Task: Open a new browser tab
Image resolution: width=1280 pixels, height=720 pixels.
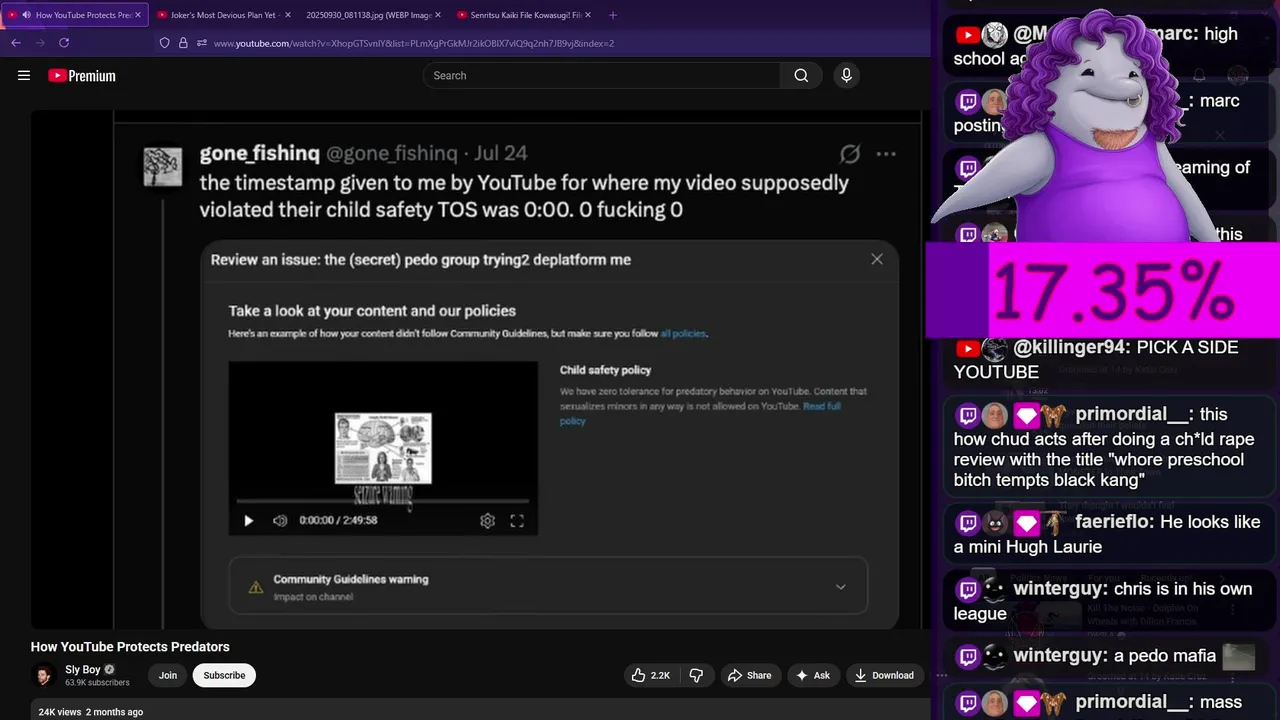Action: click(613, 15)
